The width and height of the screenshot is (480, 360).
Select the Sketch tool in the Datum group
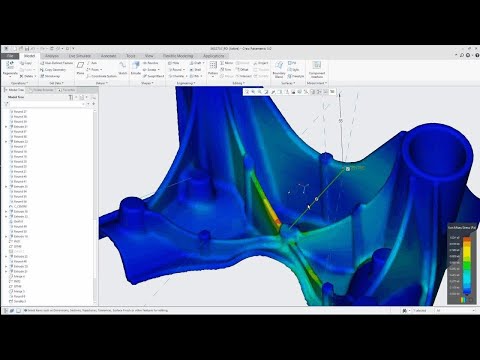[x=123, y=66]
